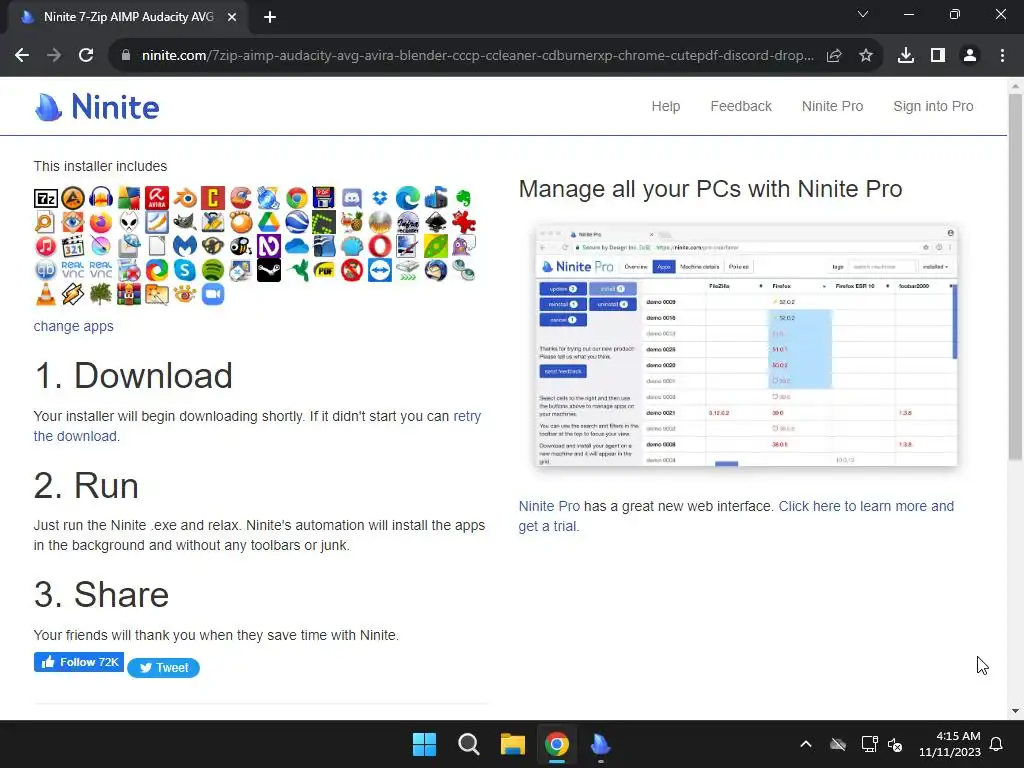Click the Malwarebytes icon
Viewport: 1024px width, 768px height.
pyautogui.click(x=185, y=246)
